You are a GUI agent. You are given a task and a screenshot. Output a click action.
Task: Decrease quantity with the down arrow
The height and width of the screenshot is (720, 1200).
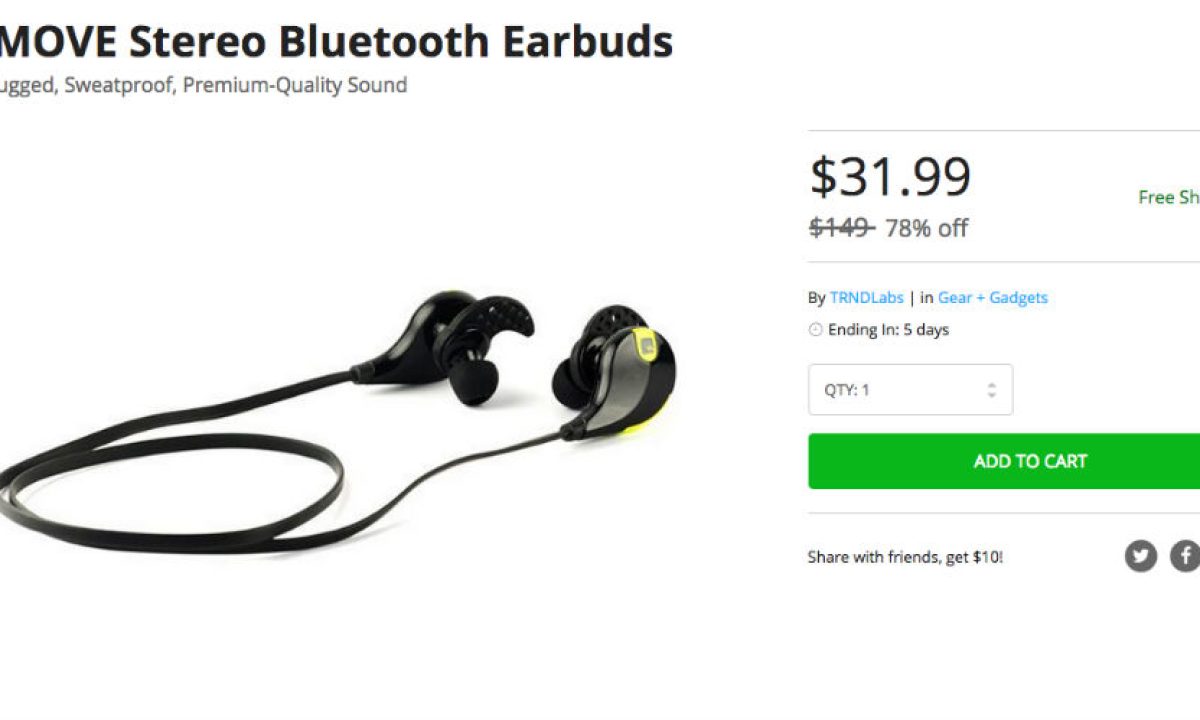991,395
